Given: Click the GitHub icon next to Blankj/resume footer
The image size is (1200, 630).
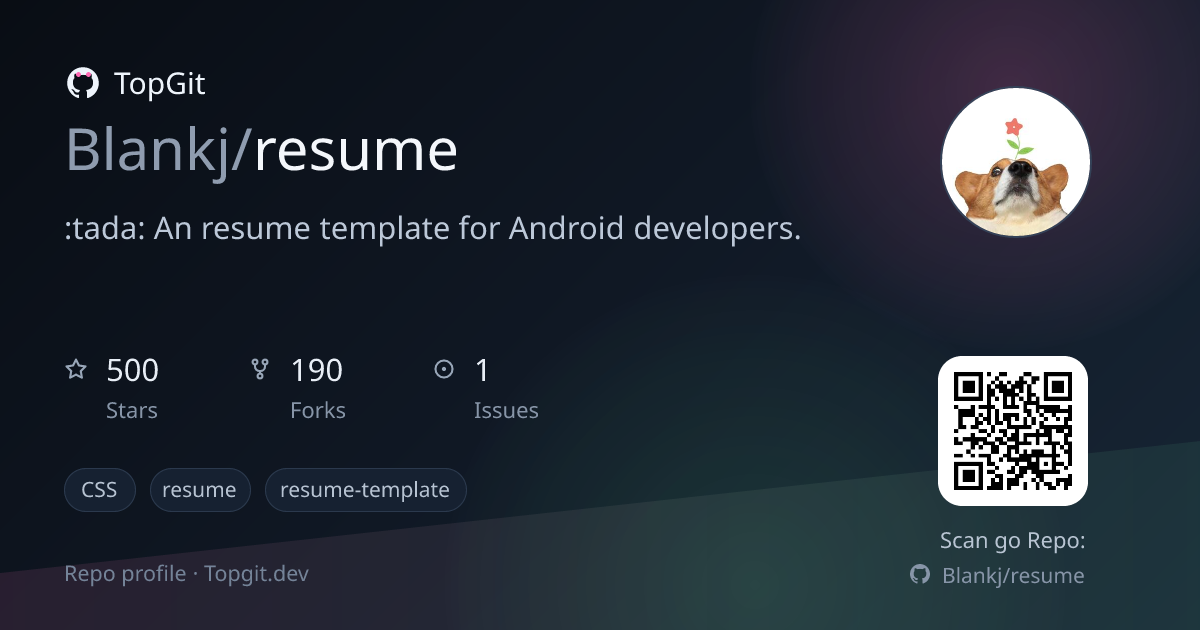Looking at the screenshot, I should tap(920, 575).
